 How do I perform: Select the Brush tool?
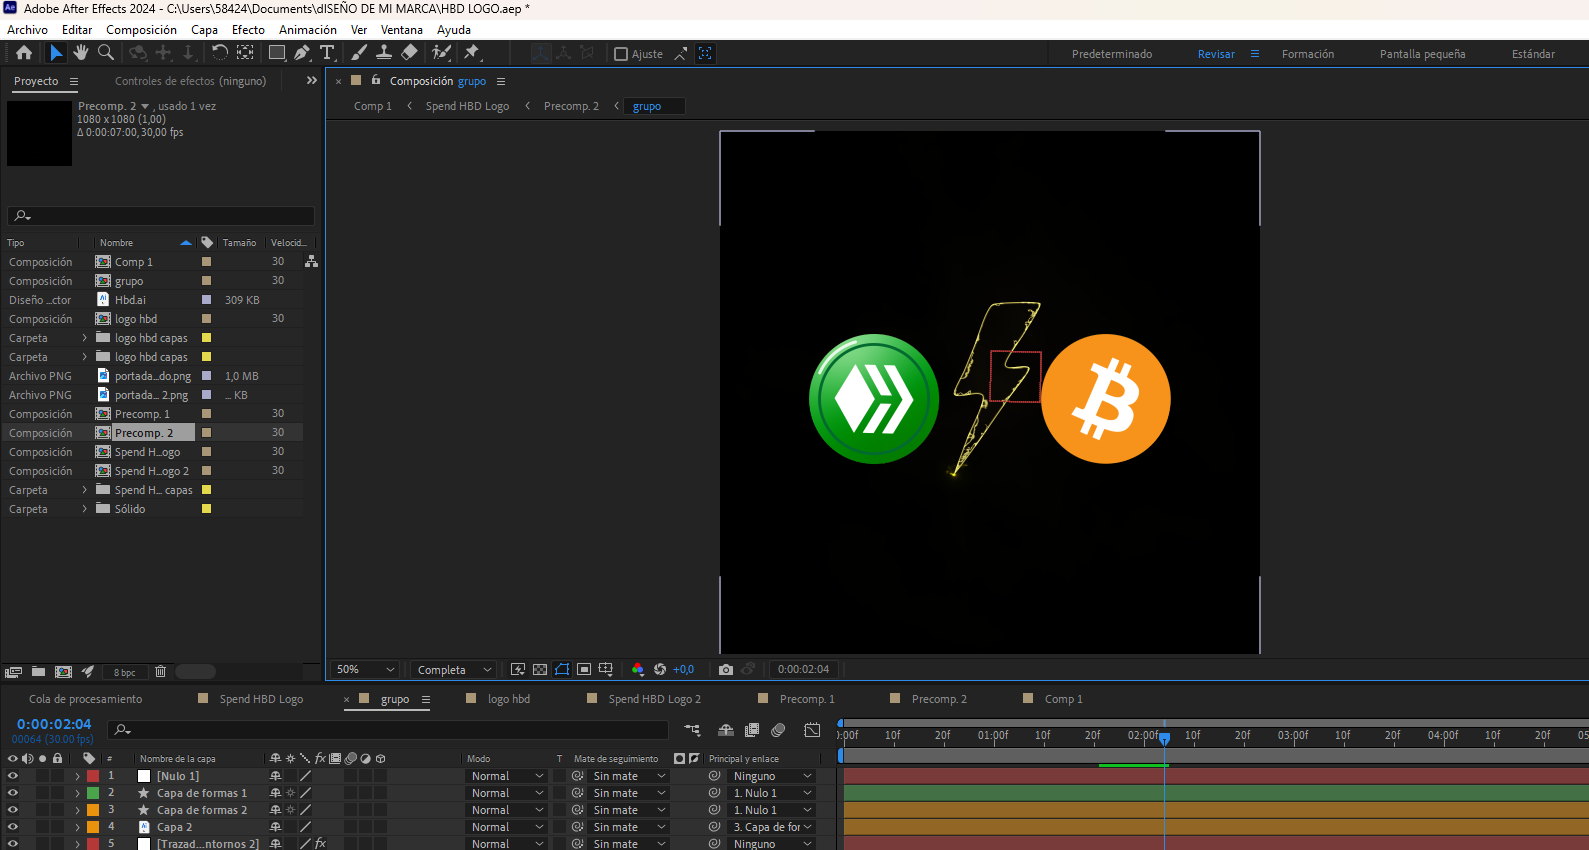359,53
